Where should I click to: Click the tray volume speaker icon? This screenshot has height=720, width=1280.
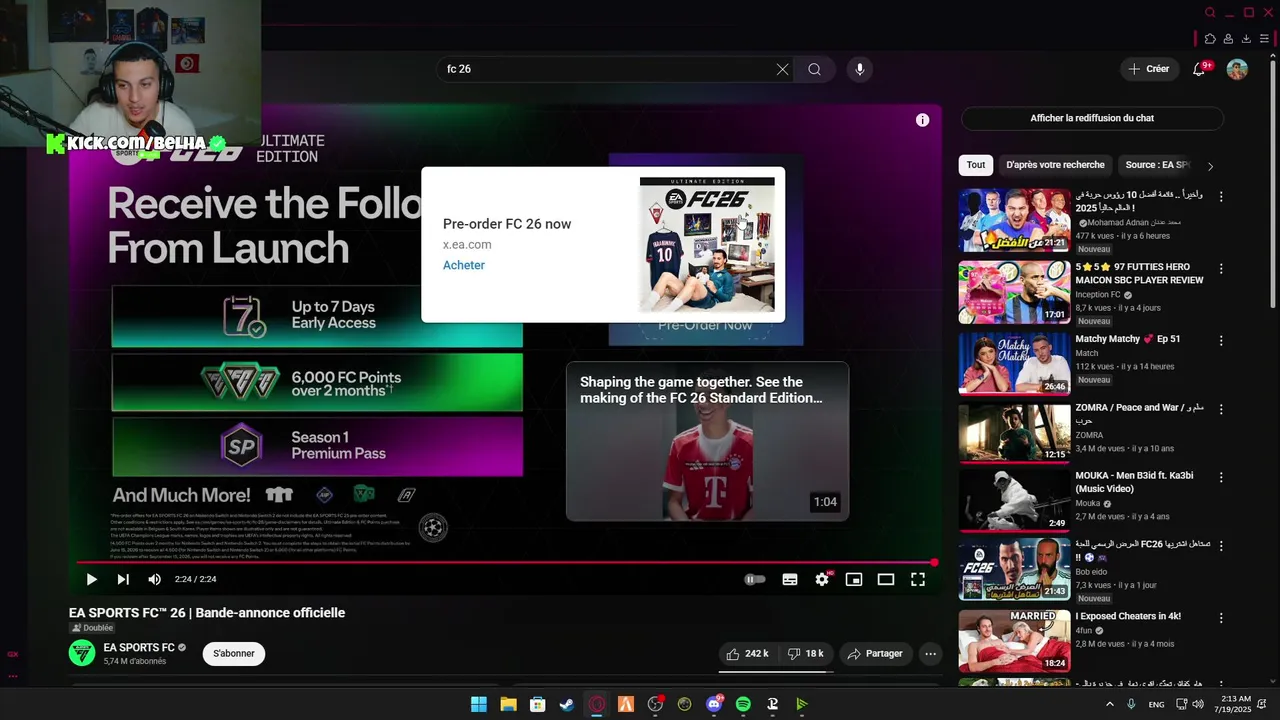pyautogui.click(x=1197, y=704)
